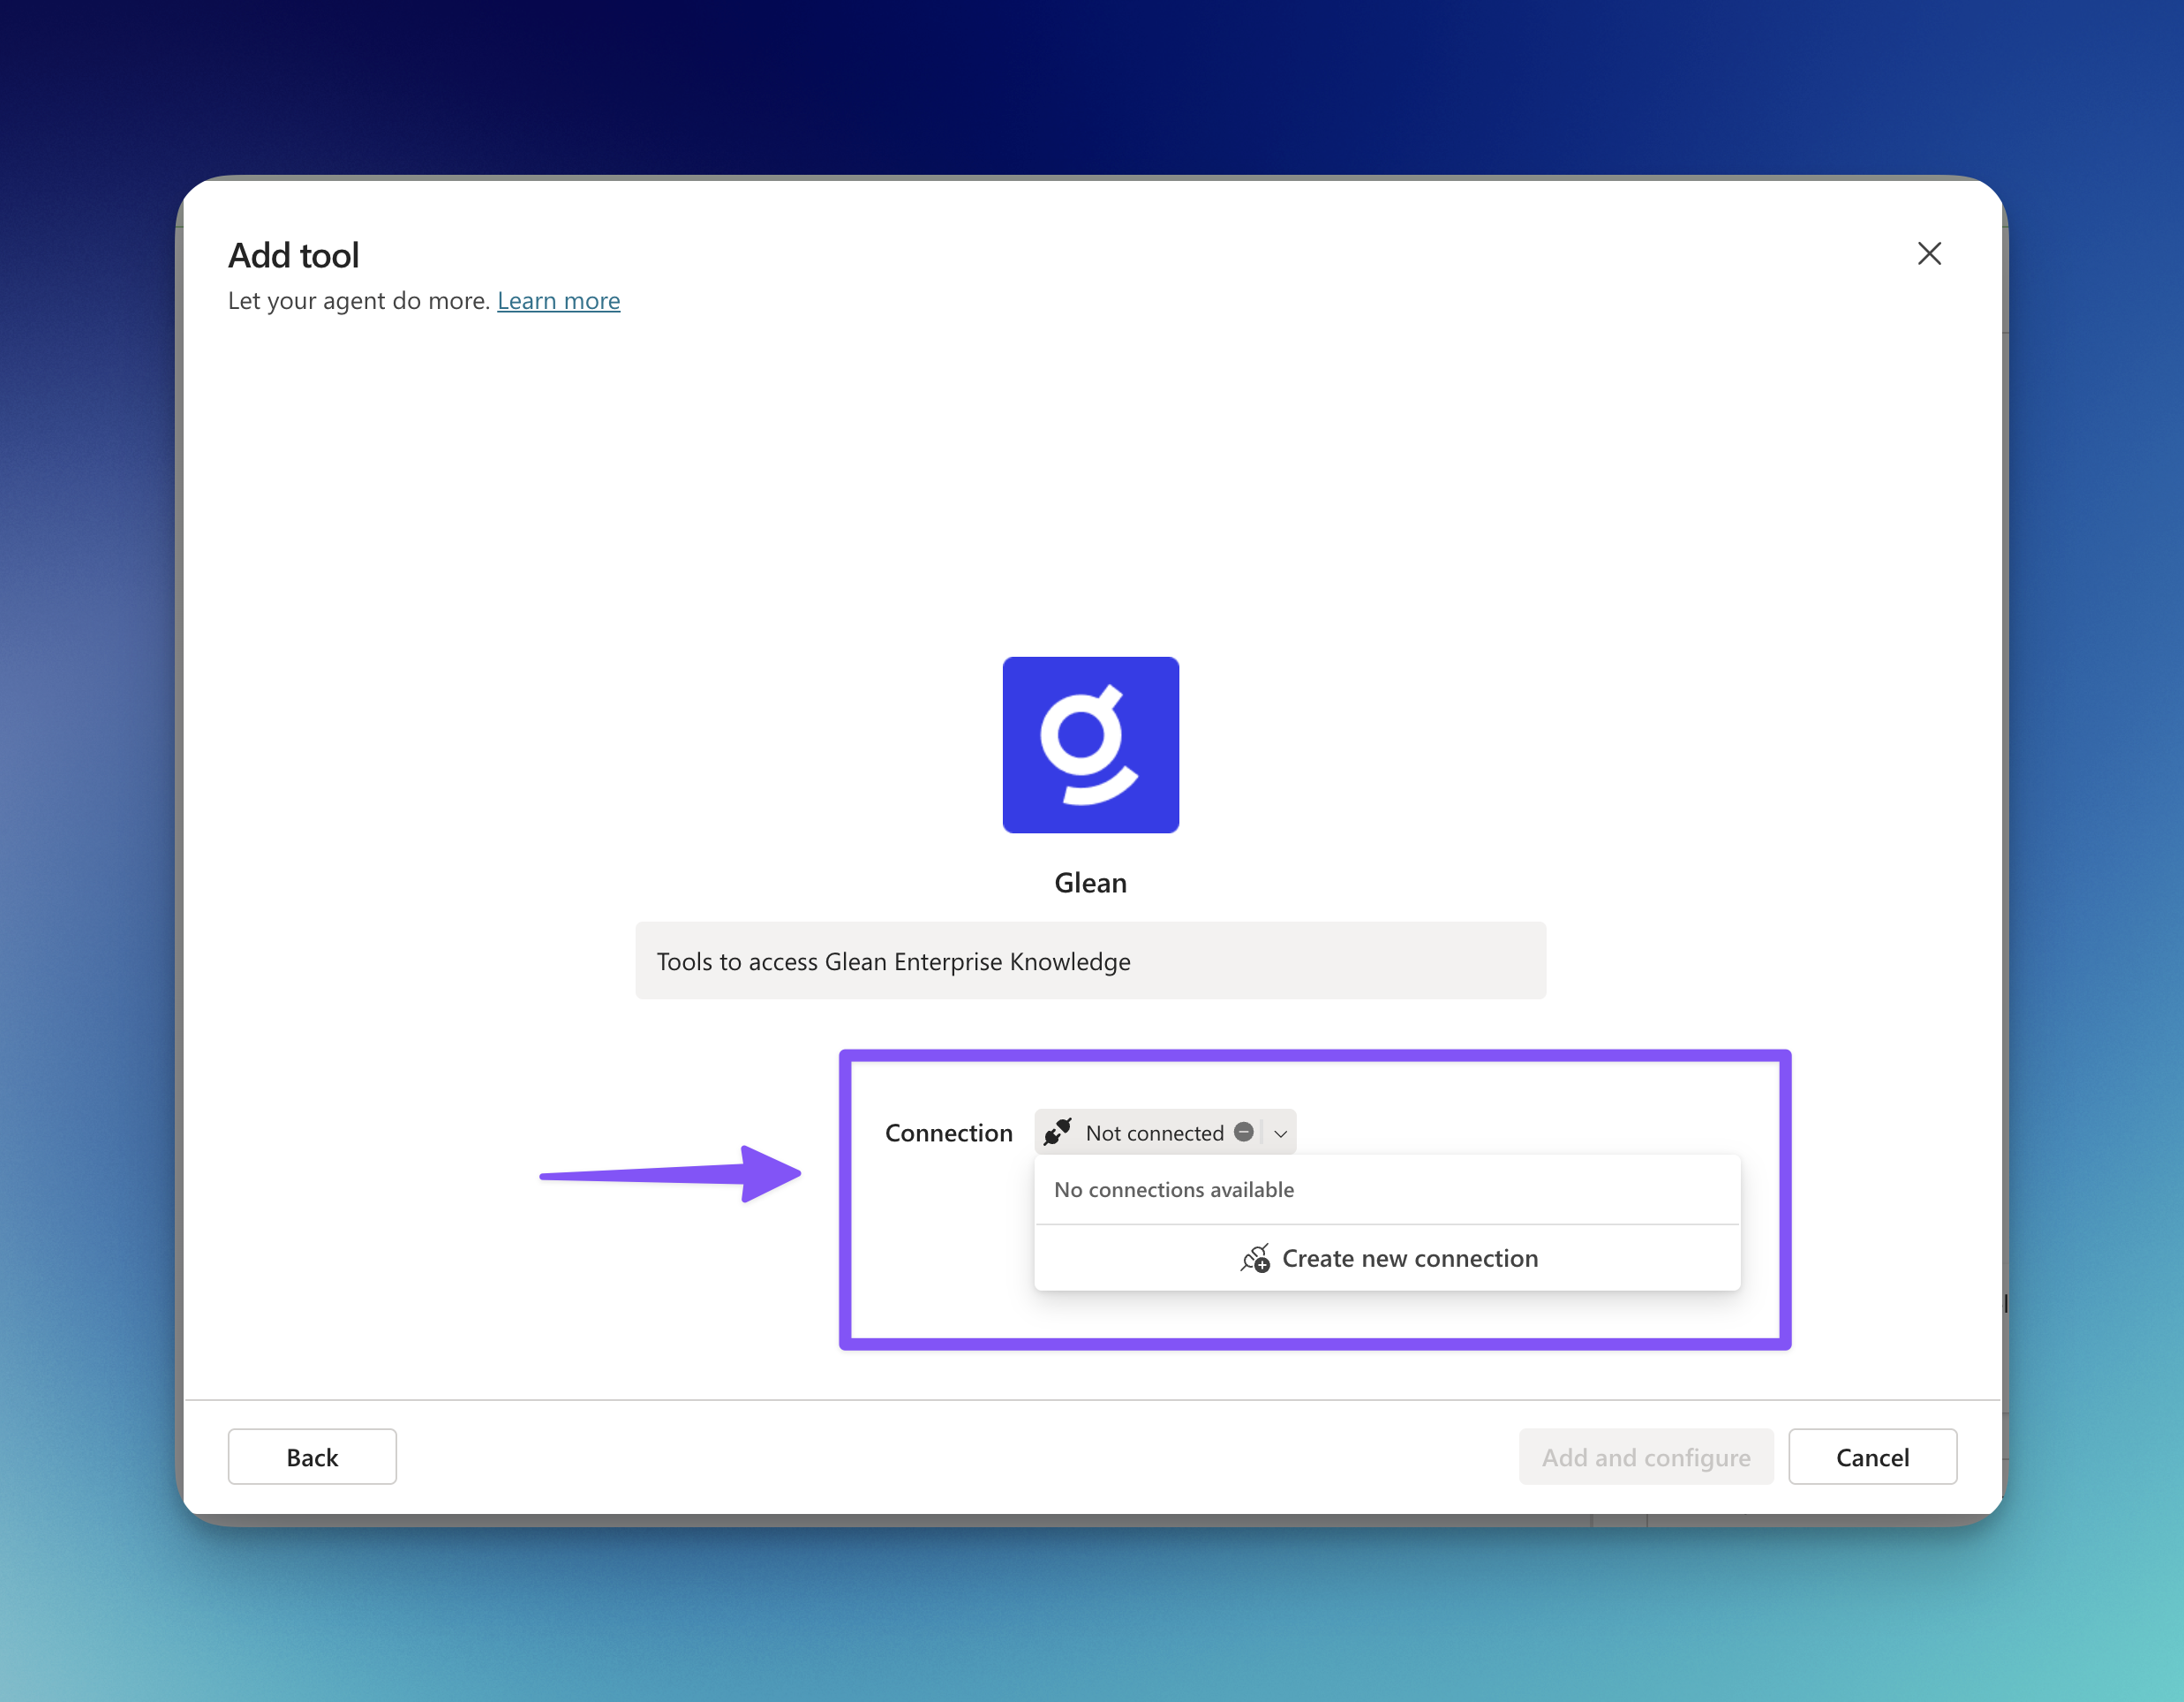
Task: Close the Add tool dialog
Action: click(x=1929, y=254)
